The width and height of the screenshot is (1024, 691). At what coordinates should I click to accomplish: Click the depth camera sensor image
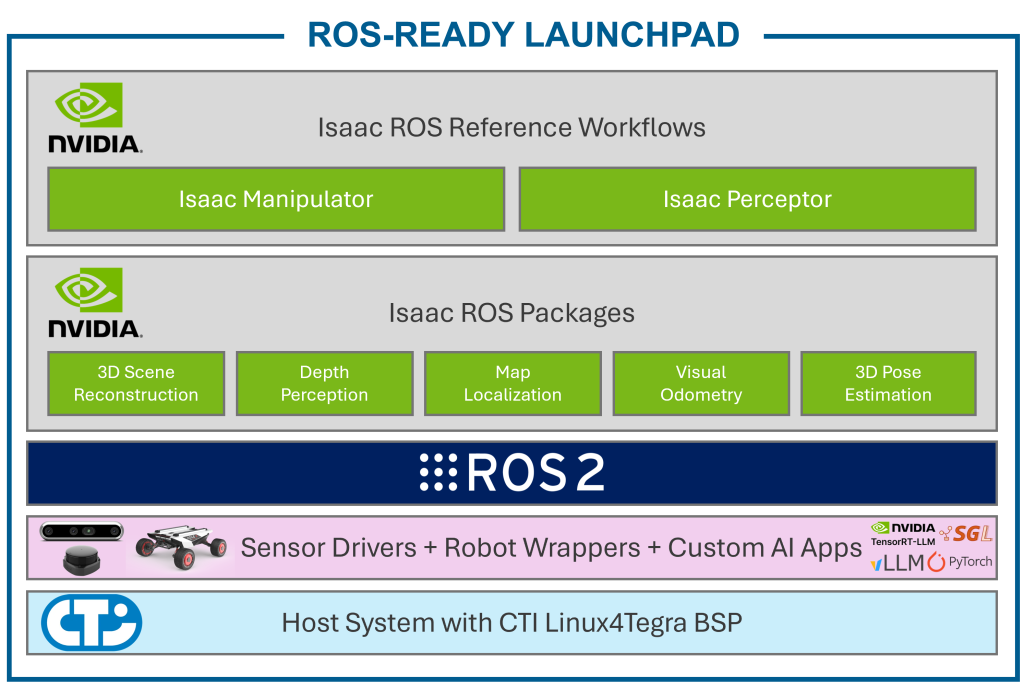pos(82,532)
